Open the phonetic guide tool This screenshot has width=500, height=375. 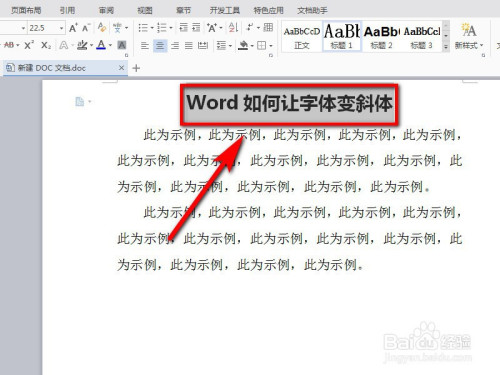tap(117, 28)
